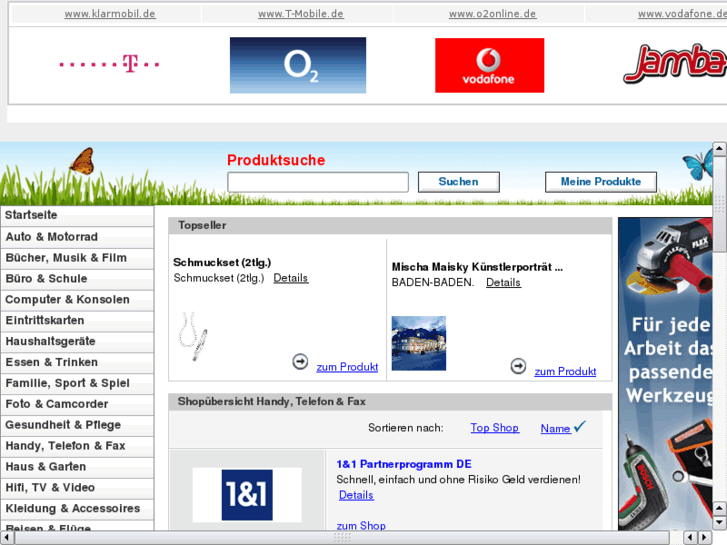Open the Gesundheit & Pflege category
The image size is (727, 545).
[77, 425]
